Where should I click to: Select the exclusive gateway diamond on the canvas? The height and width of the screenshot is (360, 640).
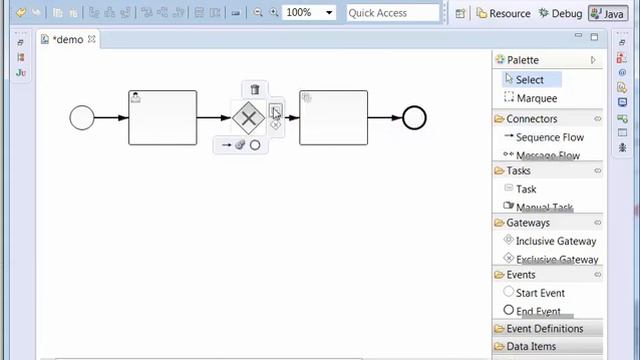pyautogui.click(x=249, y=118)
